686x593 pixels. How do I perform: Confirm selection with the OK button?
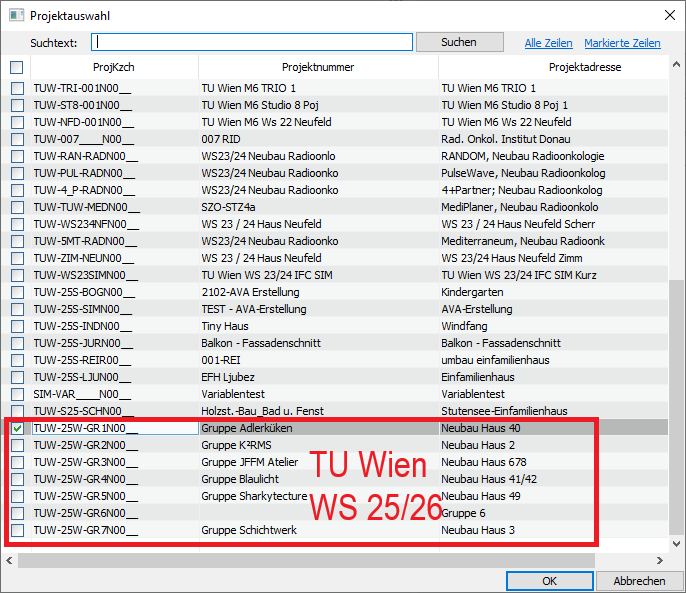(549, 581)
